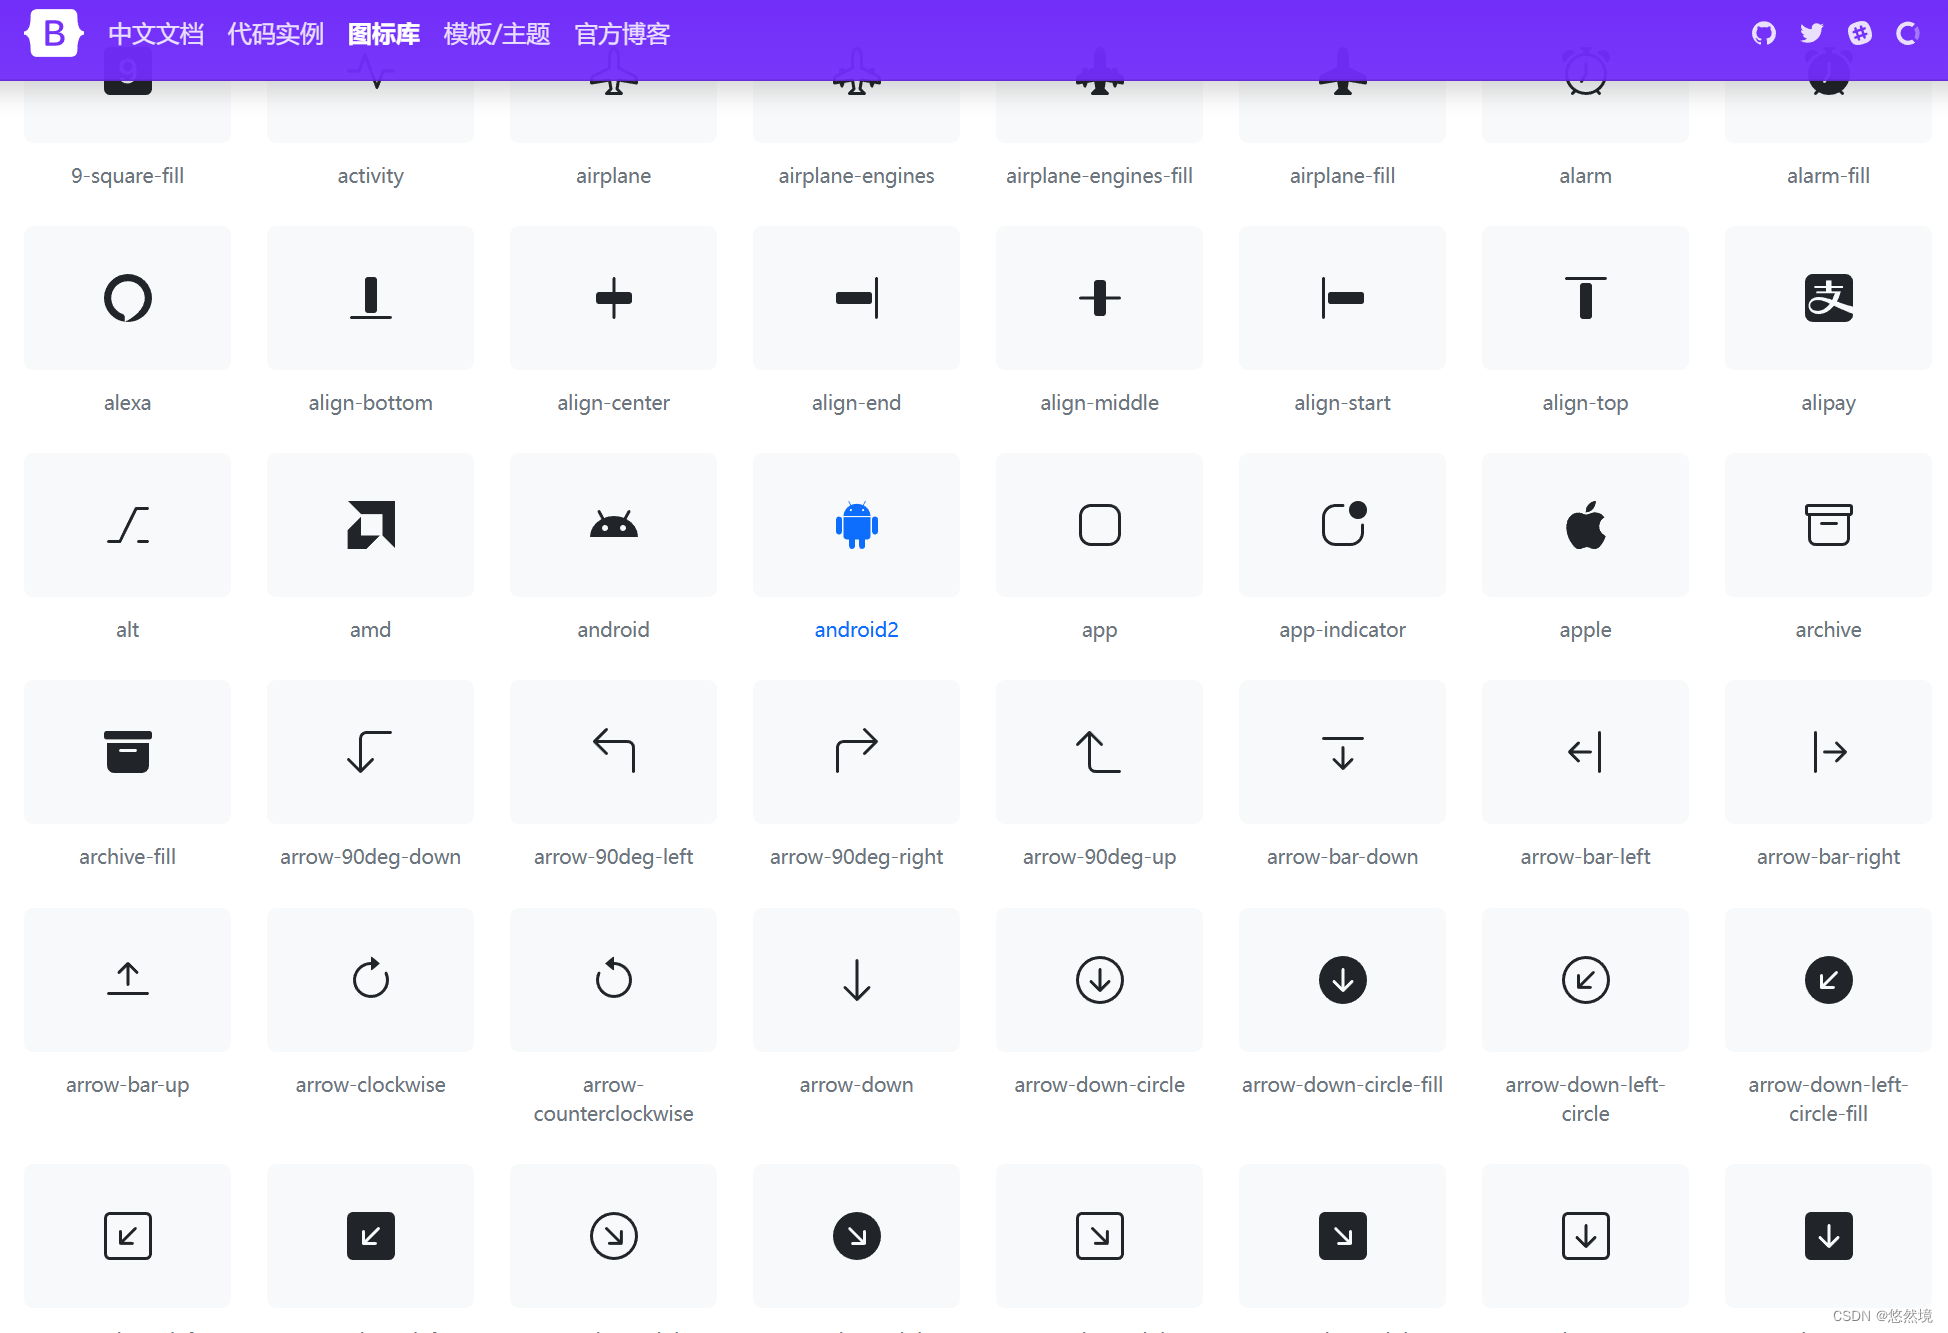Open the 中文文档 nav item
This screenshot has height=1333, width=1948.
[x=156, y=34]
